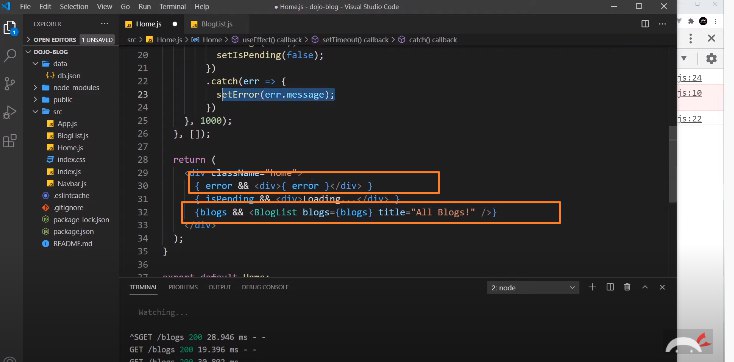Open the Help menu
734x362 pixels.
(202, 7)
